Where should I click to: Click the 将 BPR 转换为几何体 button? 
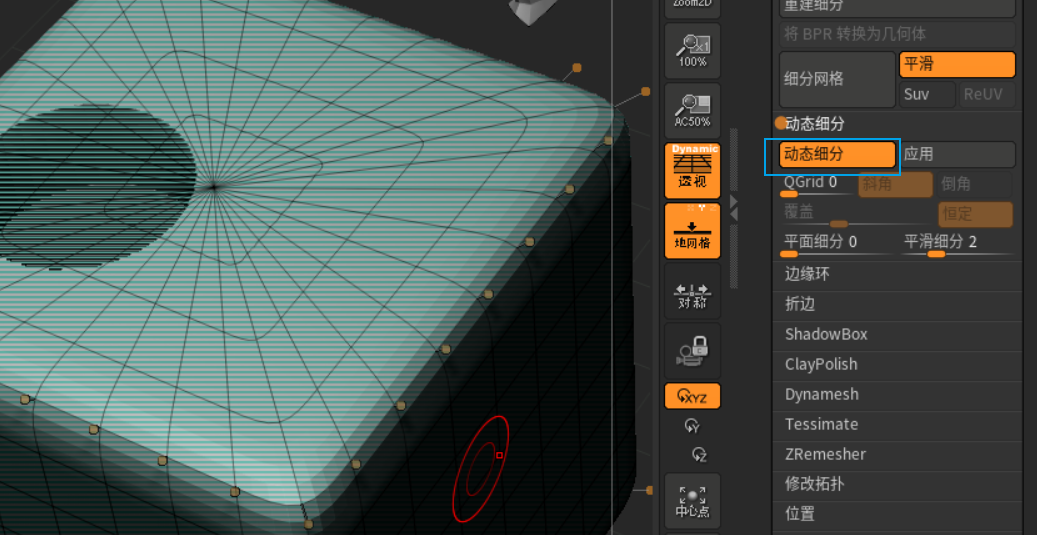coord(897,34)
